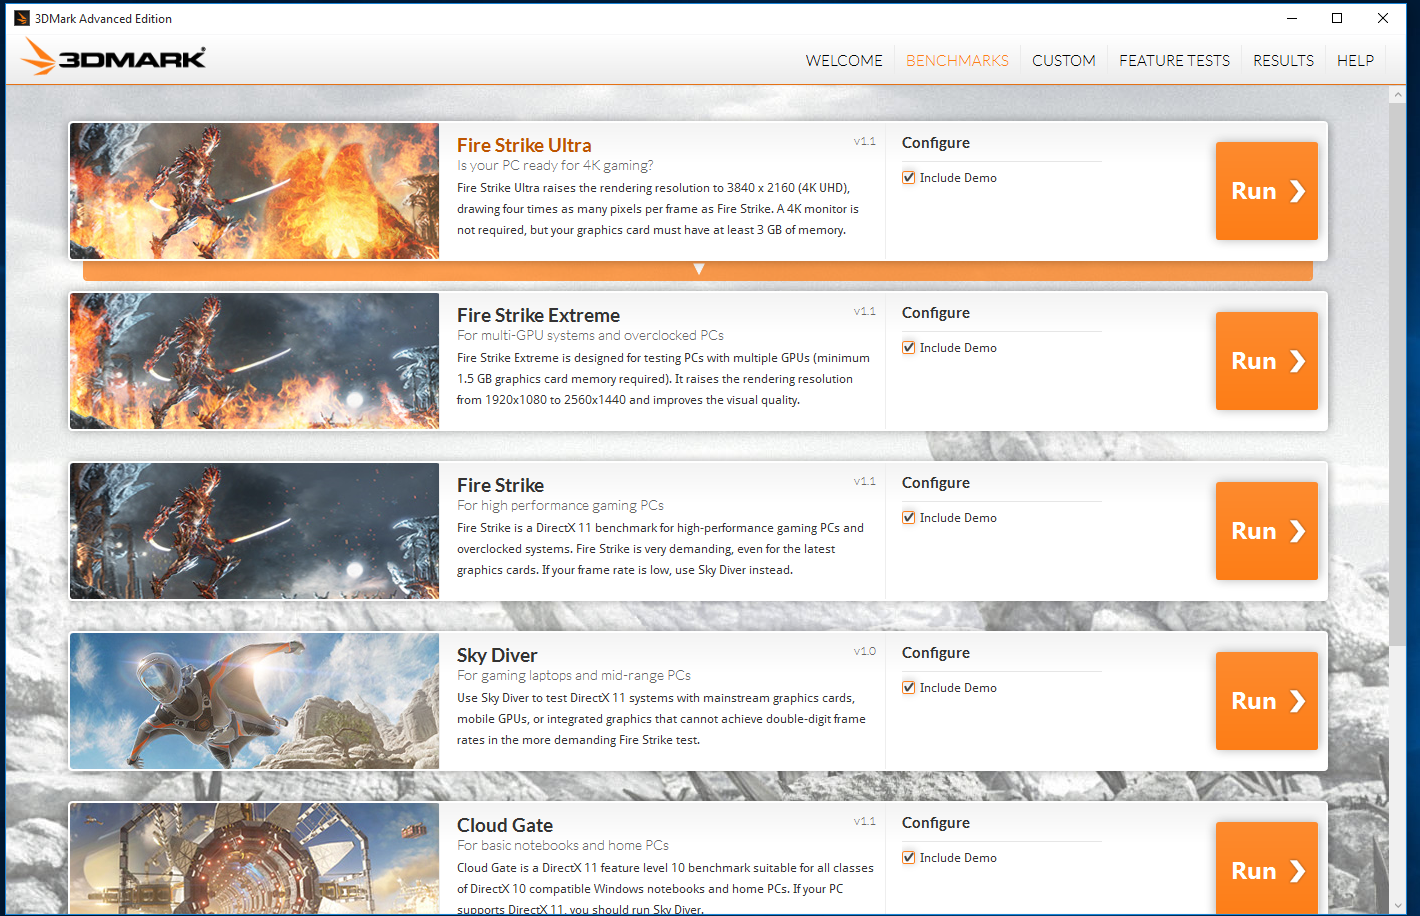This screenshot has height=916, width=1420.
Task: Go to the FEATURE TESTS tab
Action: 1175,61
